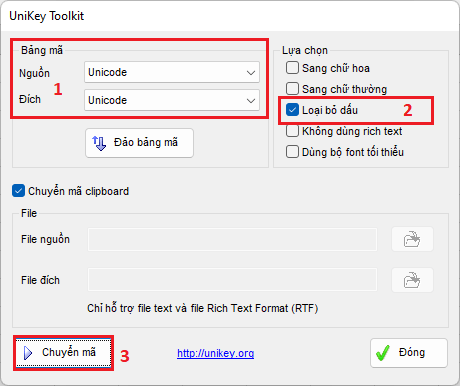Viewport: 460px width, 386px height.
Task: Open File đích browse folder icon
Action: [x=412, y=280]
